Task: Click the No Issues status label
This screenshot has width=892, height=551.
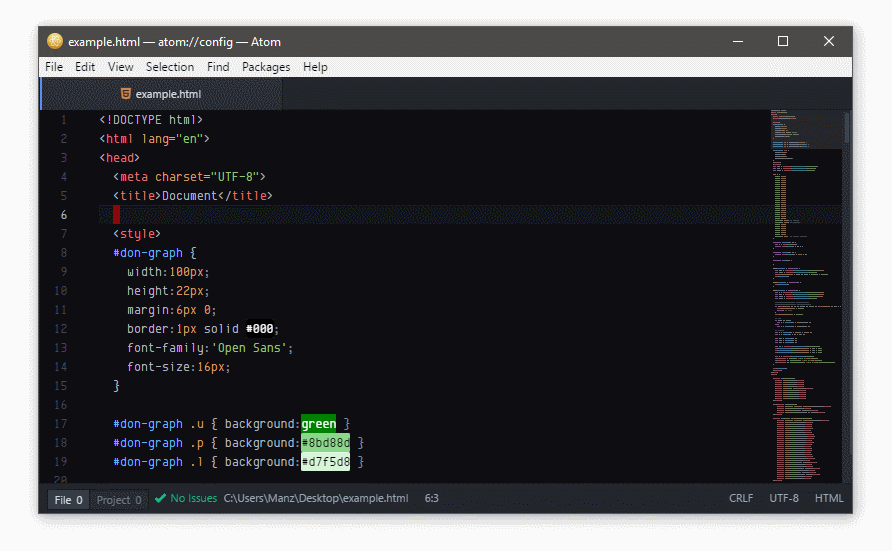Action: tap(193, 498)
